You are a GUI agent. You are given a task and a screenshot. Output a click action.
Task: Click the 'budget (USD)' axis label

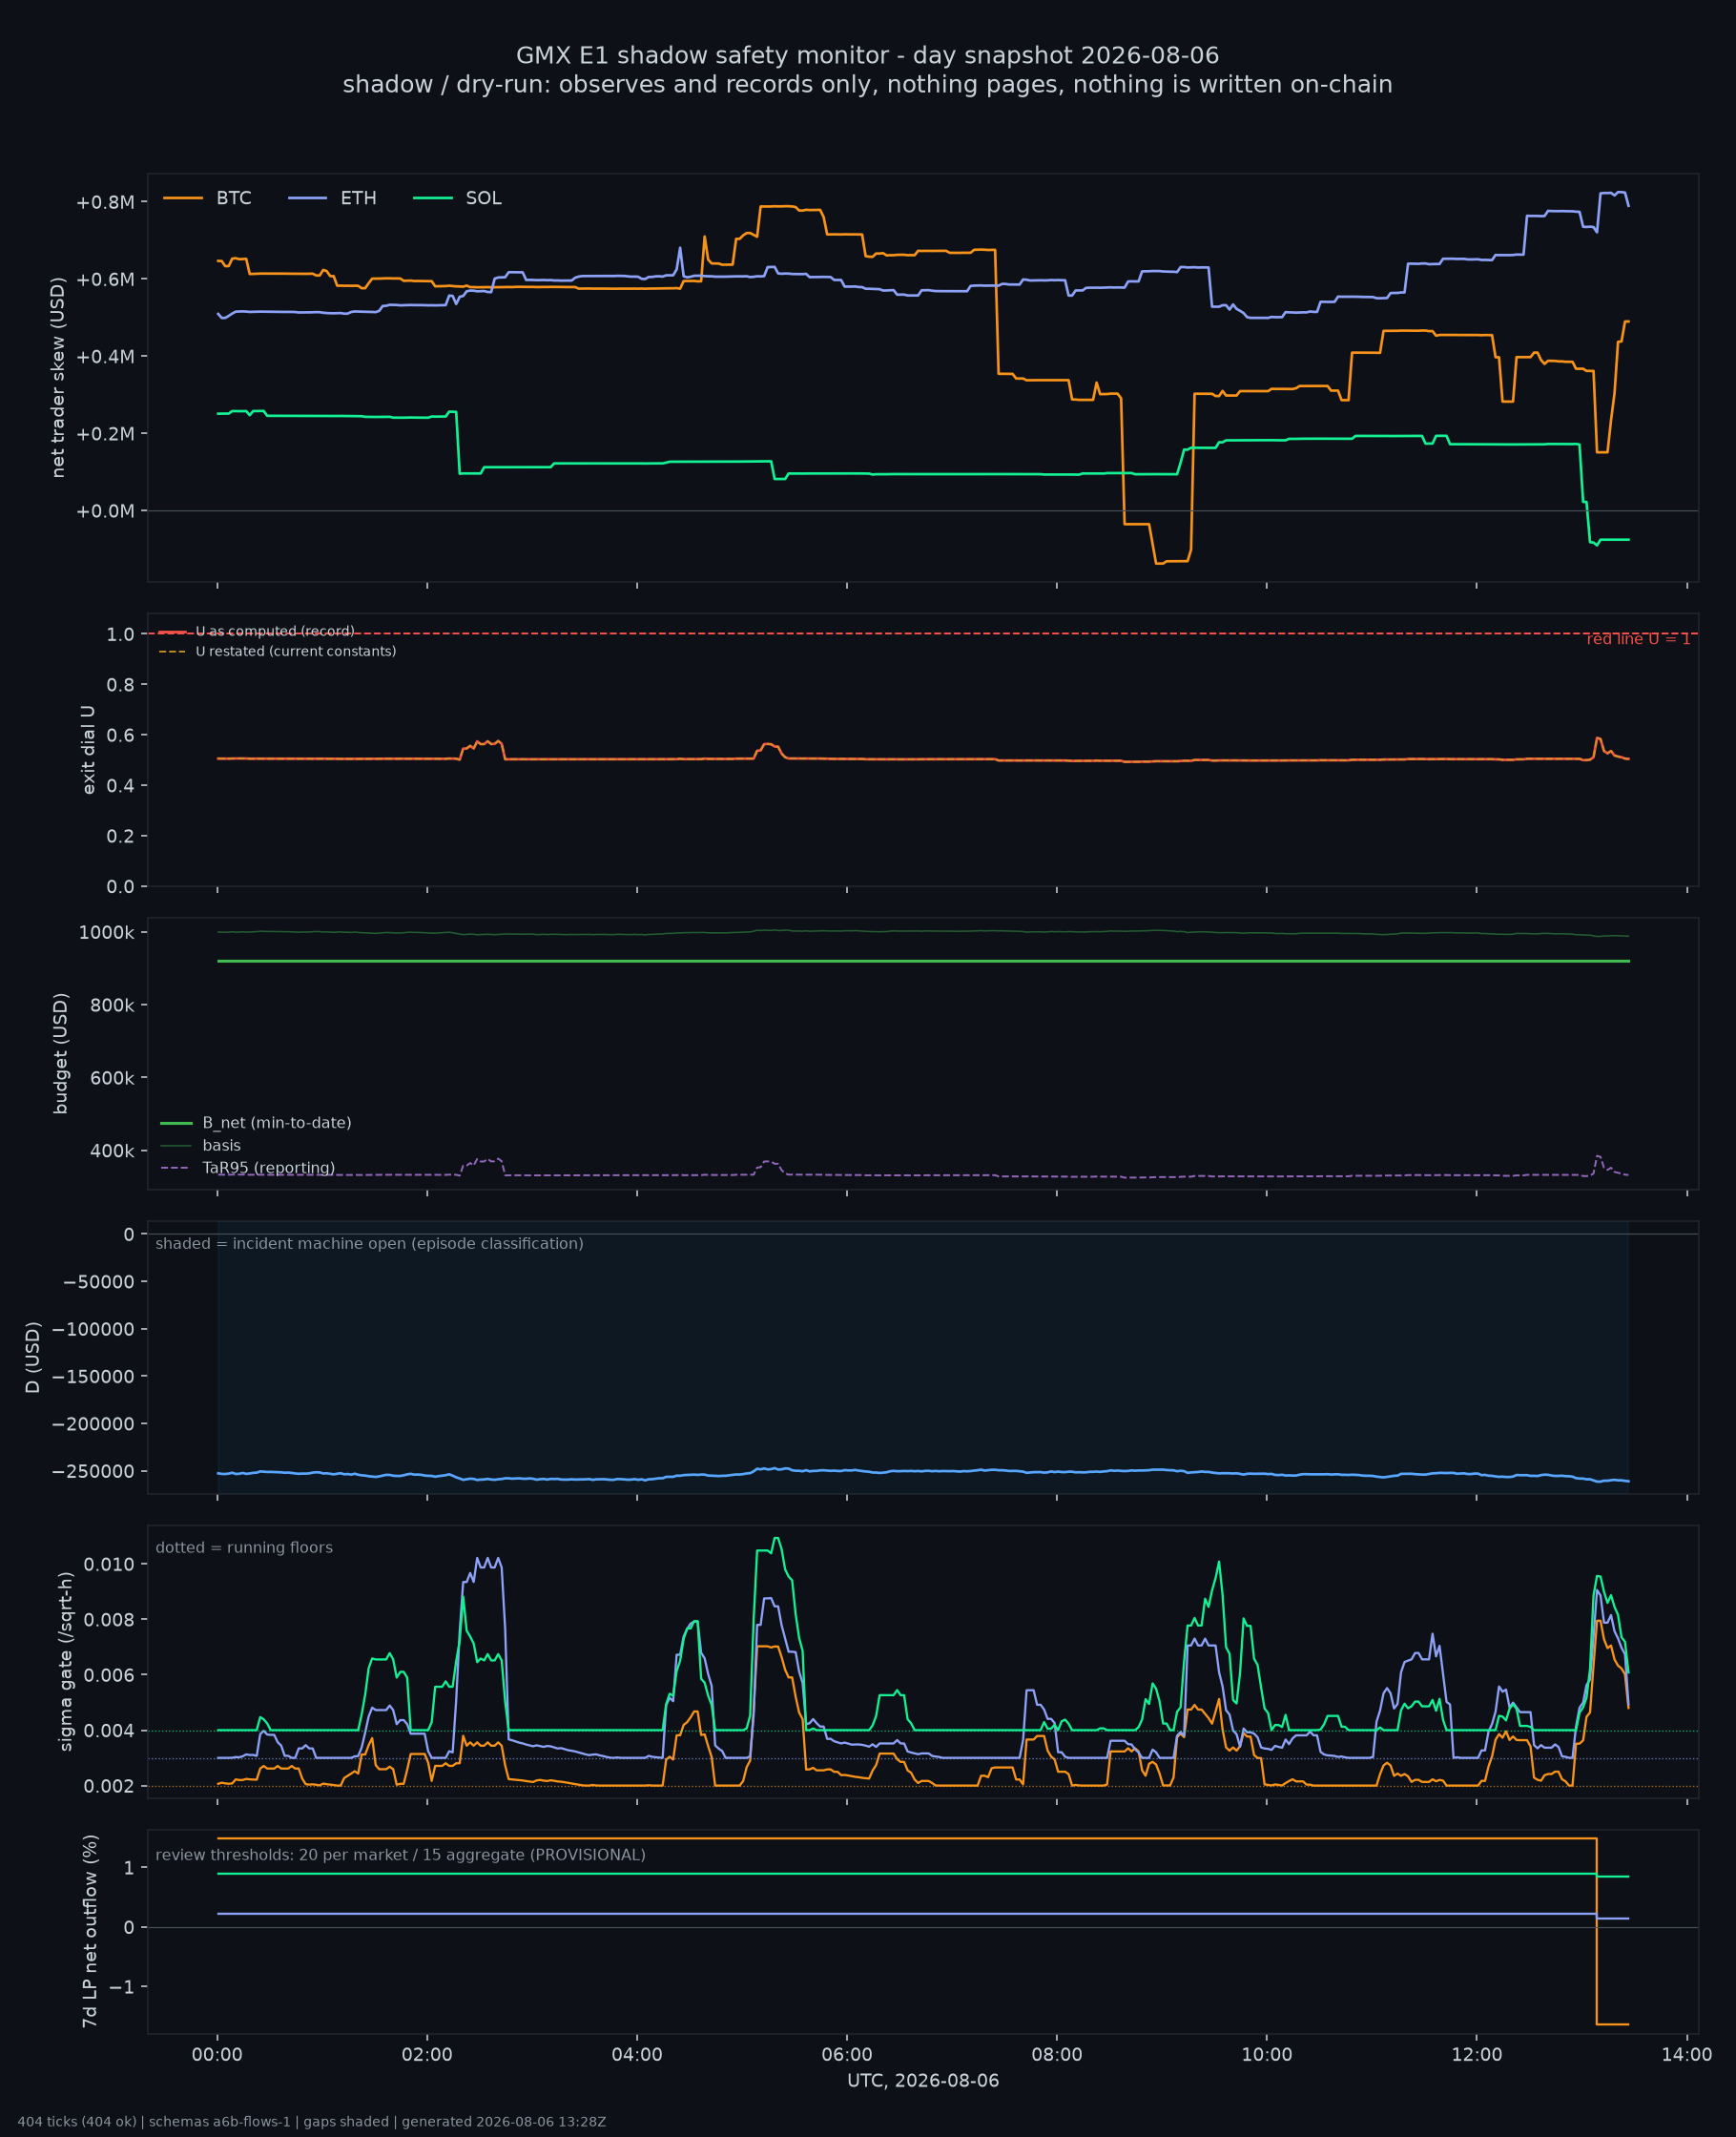tap(60, 1053)
